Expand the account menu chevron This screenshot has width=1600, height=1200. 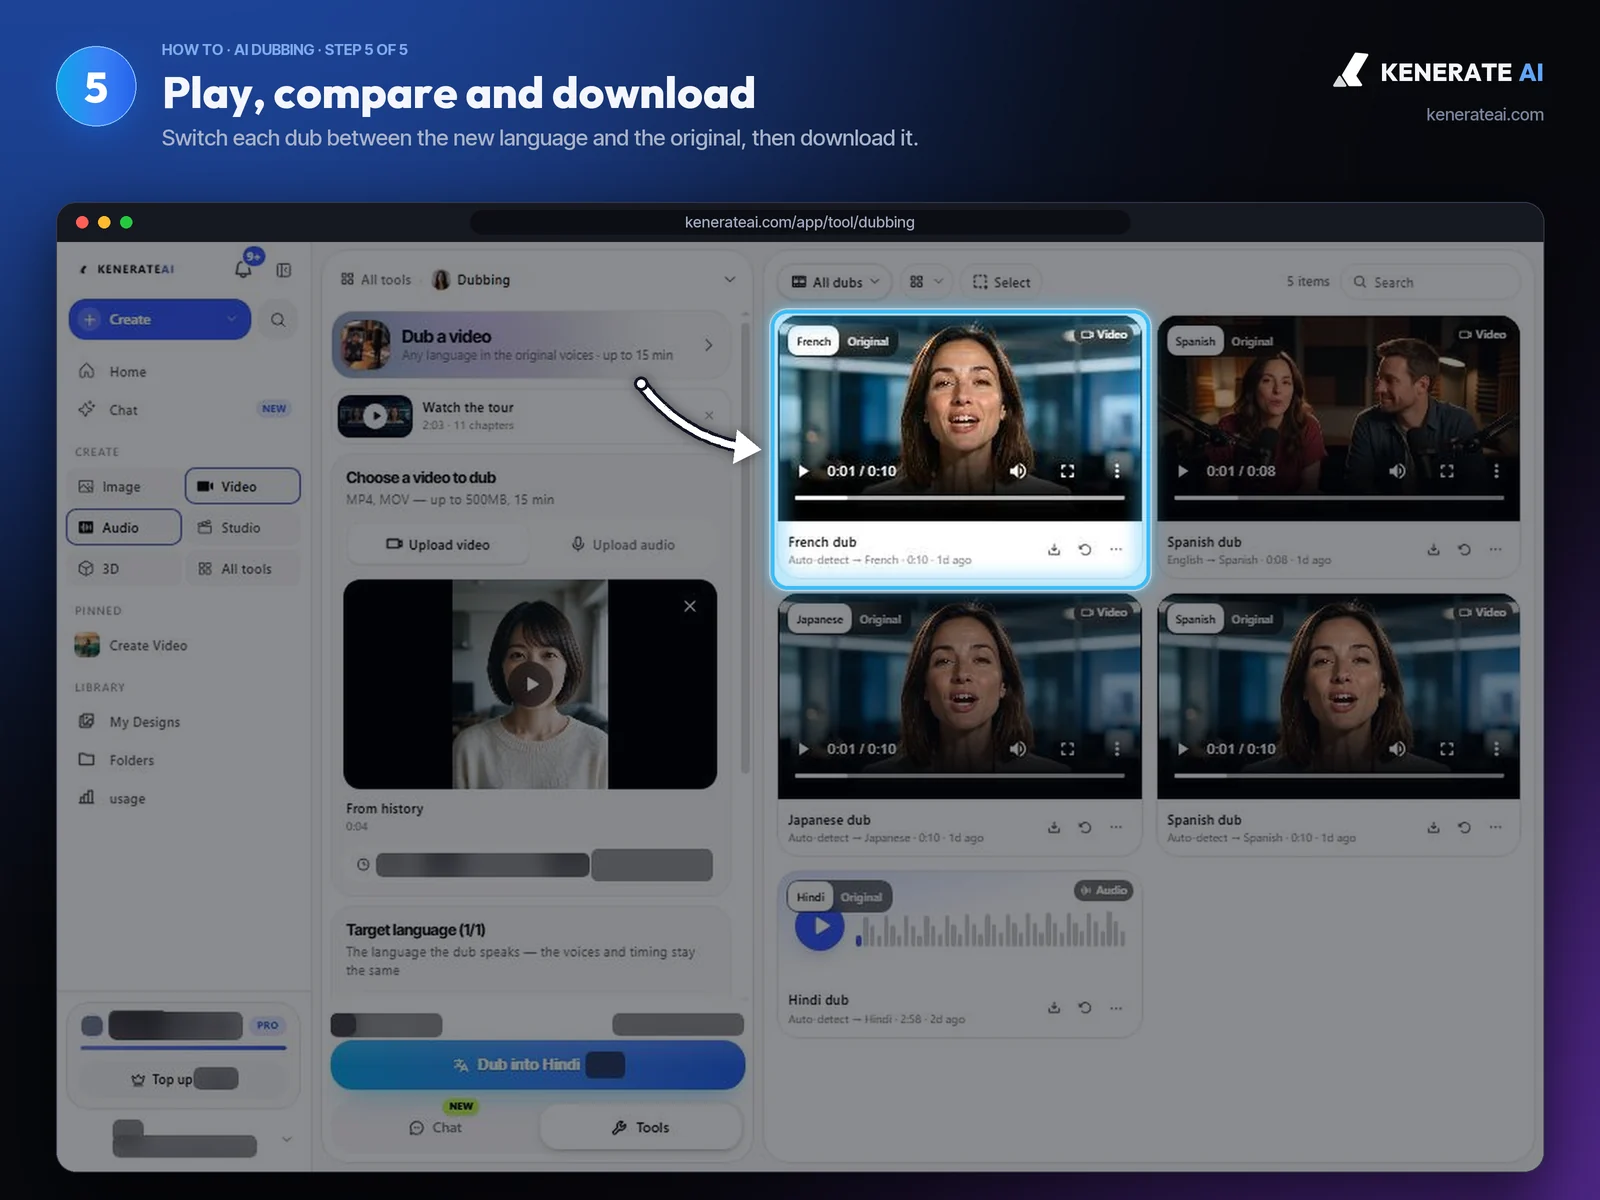(287, 1139)
